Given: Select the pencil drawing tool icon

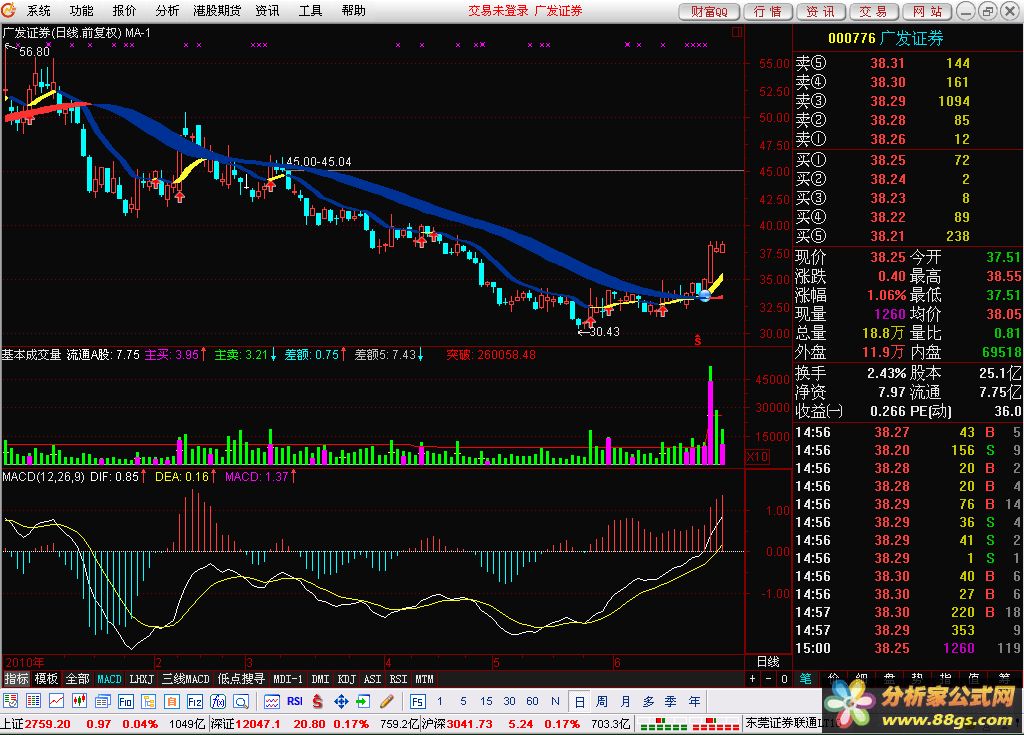Looking at the screenshot, I should [387, 702].
